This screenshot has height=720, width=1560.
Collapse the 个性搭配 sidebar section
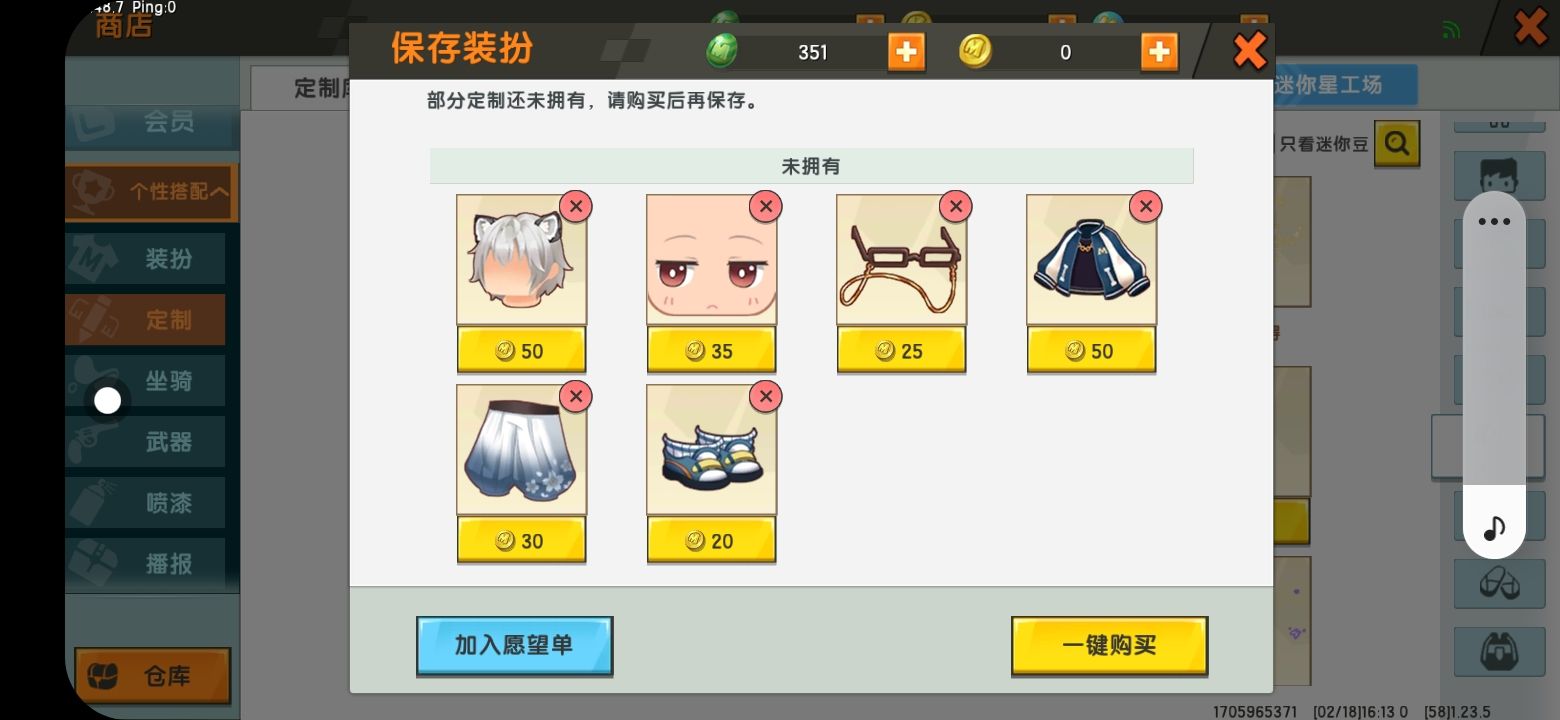(152, 192)
